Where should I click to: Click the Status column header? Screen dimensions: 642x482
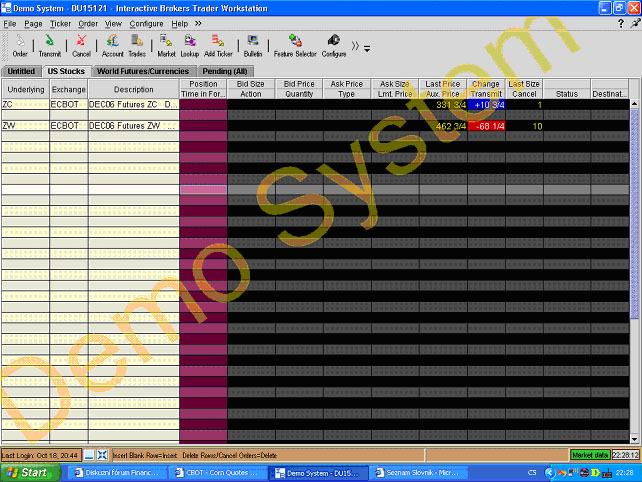coord(567,94)
